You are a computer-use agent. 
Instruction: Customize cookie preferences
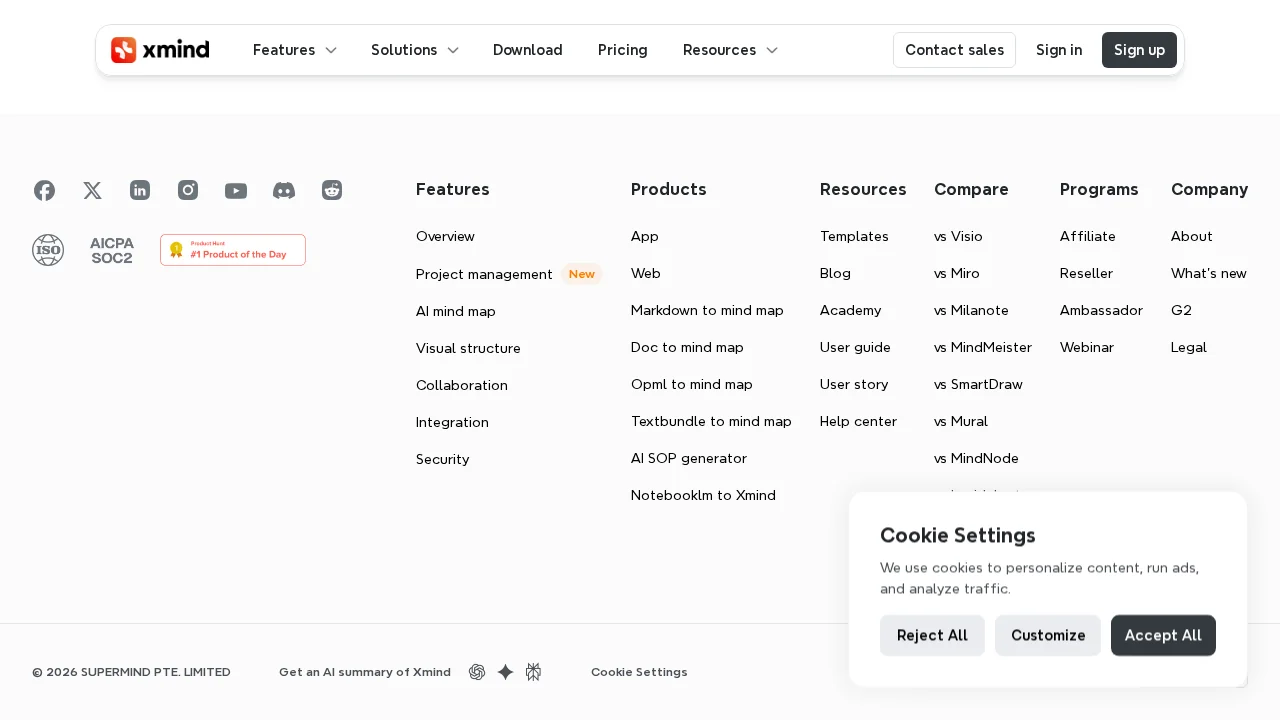[1048, 635]
